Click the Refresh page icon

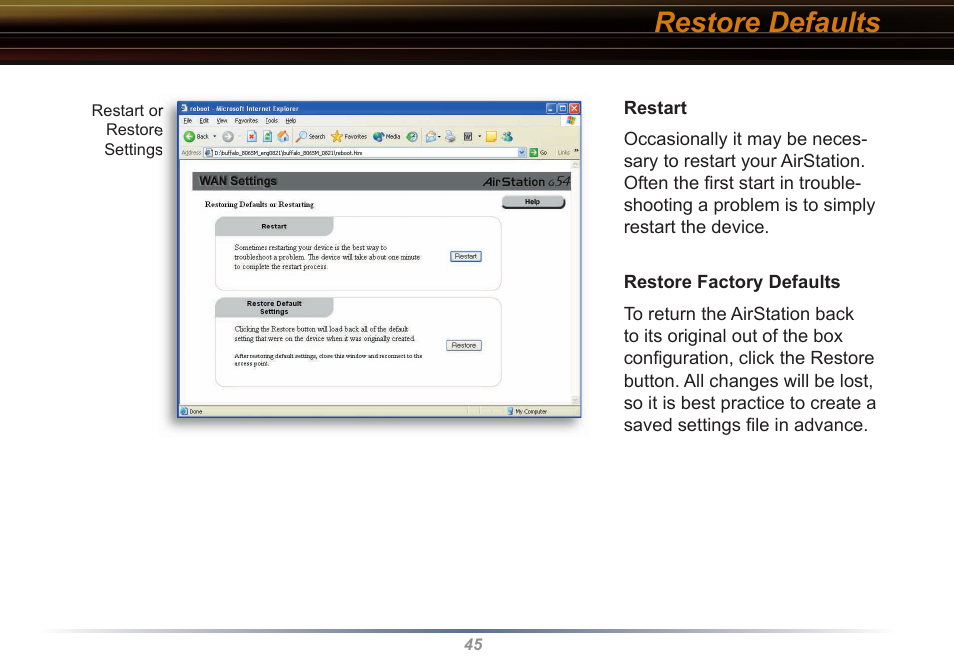(x=267, y=137)
